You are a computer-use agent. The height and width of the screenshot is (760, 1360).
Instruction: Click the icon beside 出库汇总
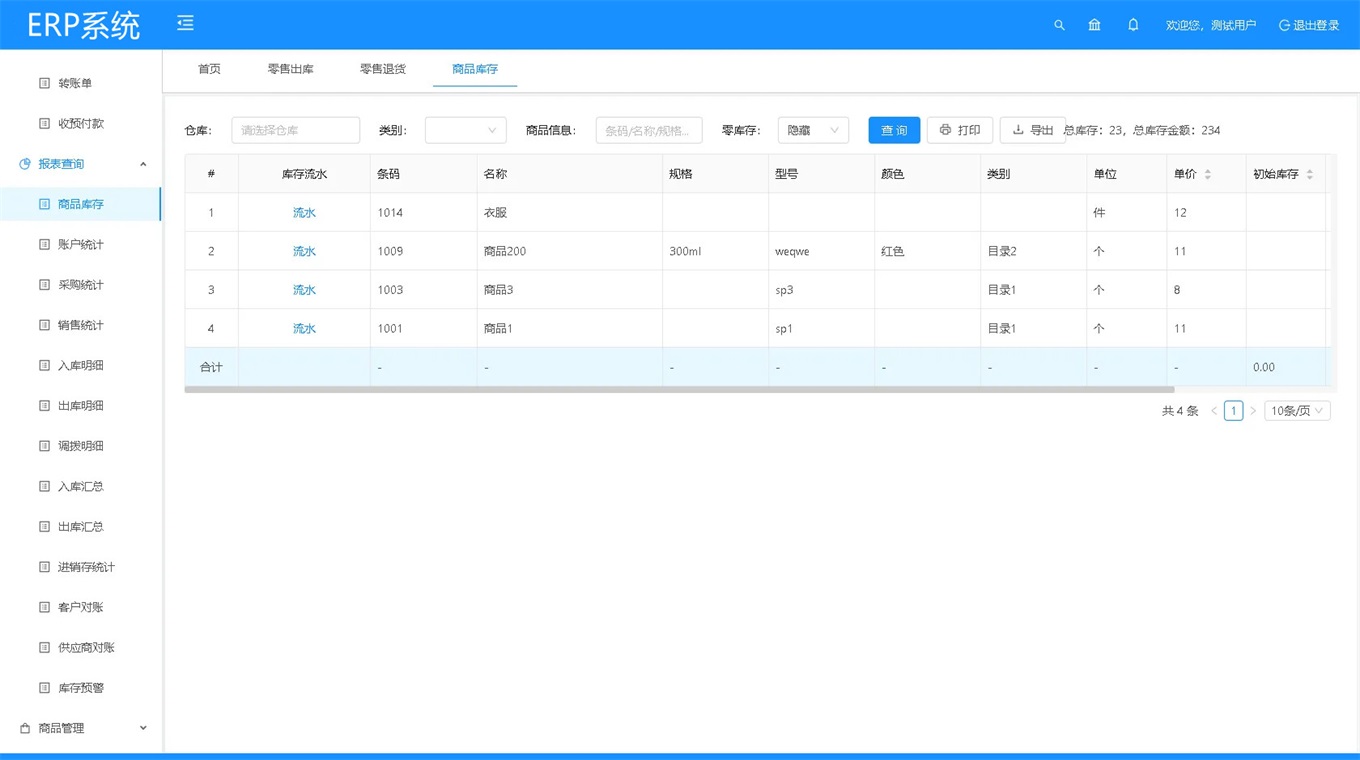coord(44,526)
